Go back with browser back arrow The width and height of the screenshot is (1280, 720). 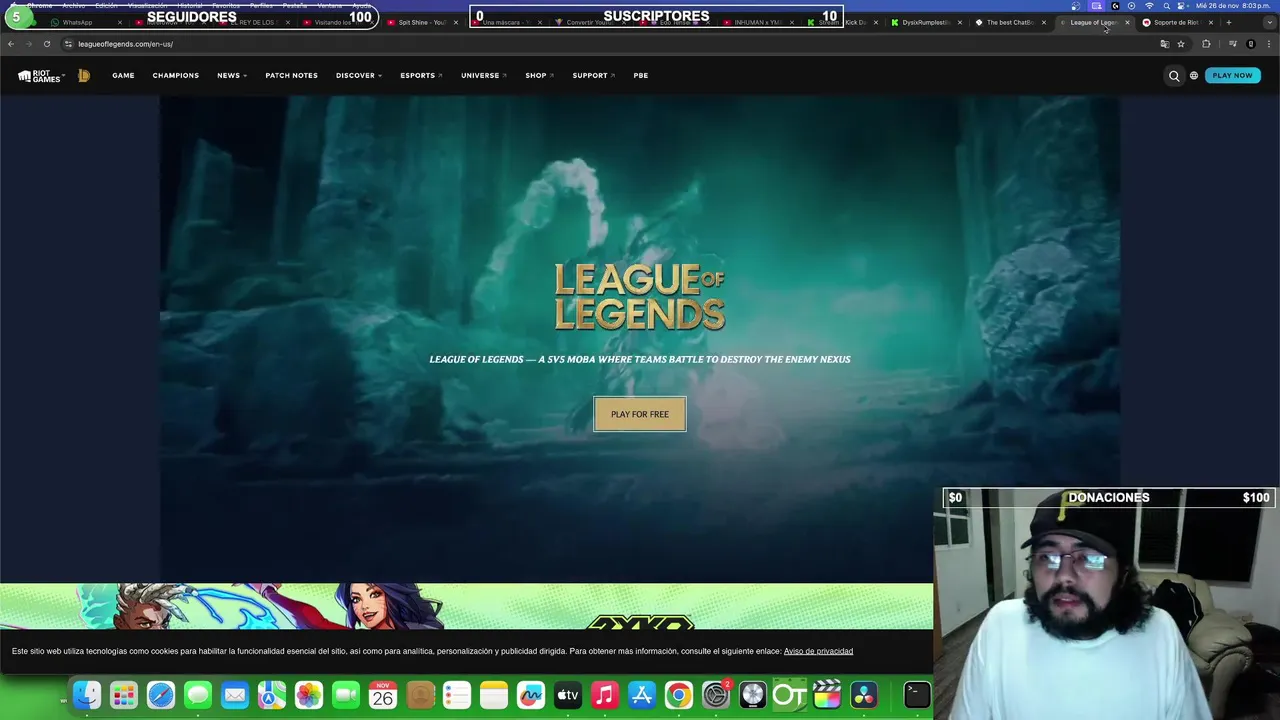11,44
